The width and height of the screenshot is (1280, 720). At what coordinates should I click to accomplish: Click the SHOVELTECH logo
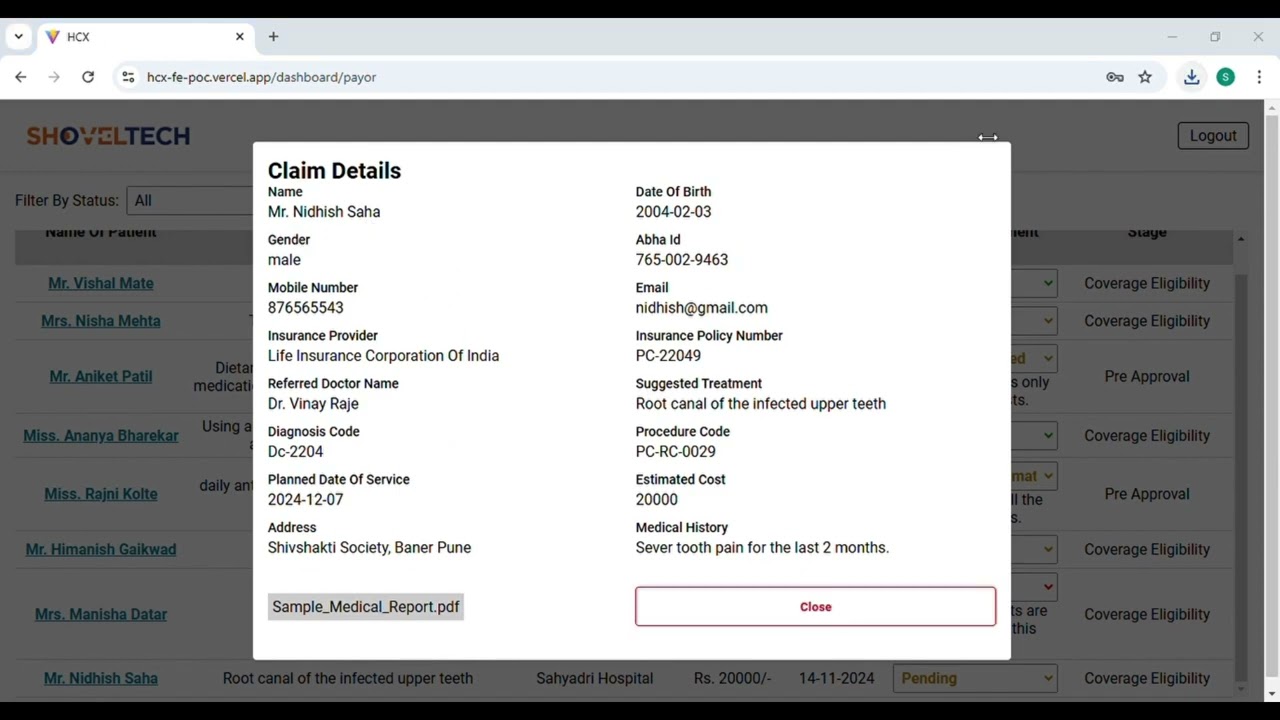(108, 136)
